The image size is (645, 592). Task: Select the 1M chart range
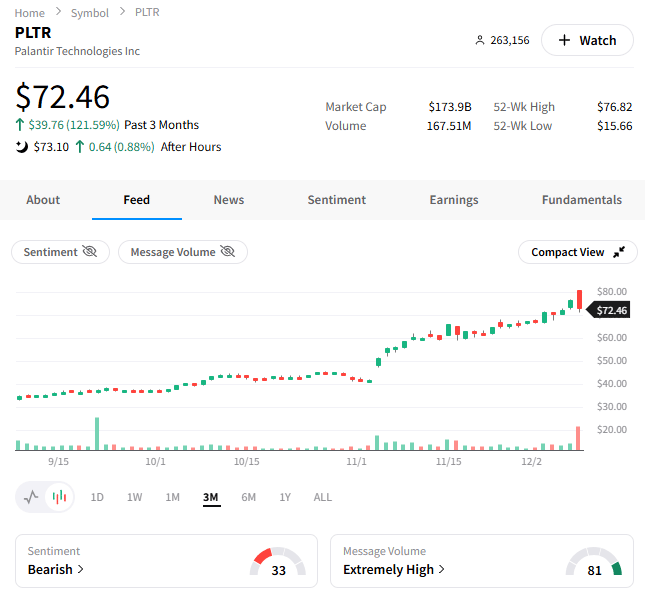pos(172,497)
